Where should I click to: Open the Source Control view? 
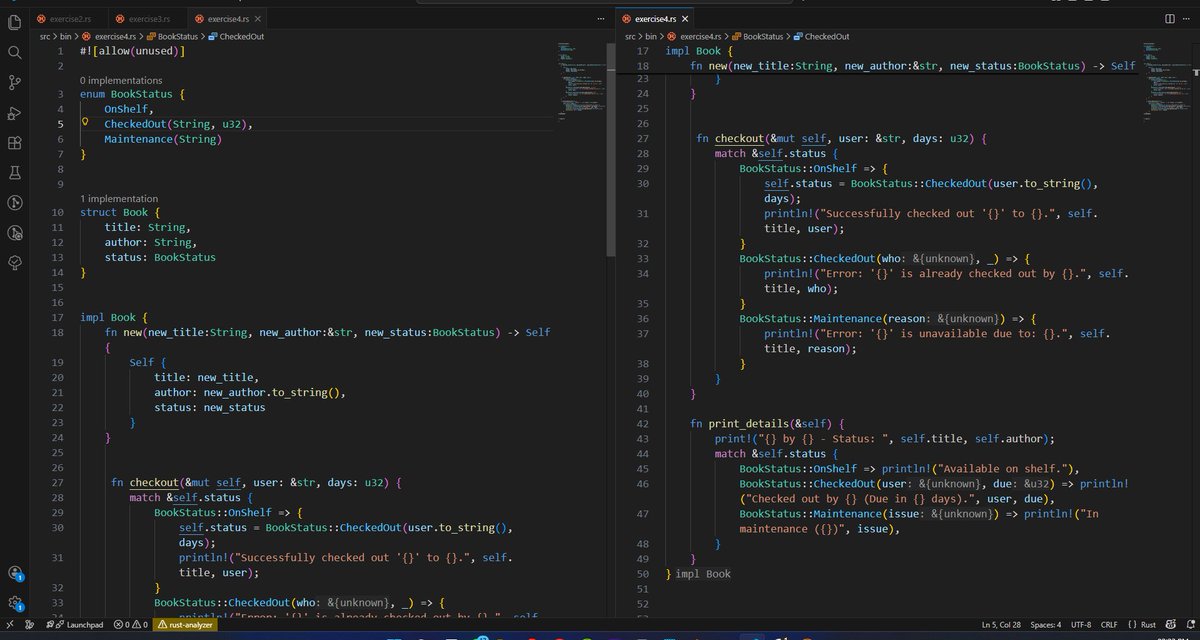[15, 82]
